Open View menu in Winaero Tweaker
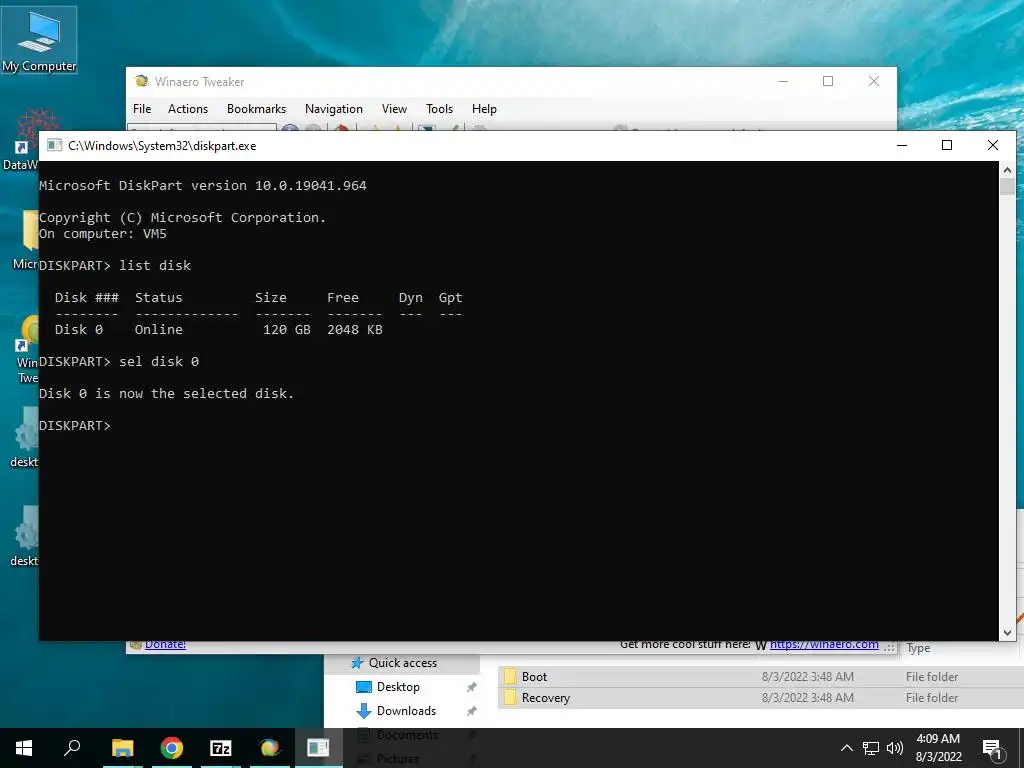This screenshot has height=768, width=1024. click(394, 109)
